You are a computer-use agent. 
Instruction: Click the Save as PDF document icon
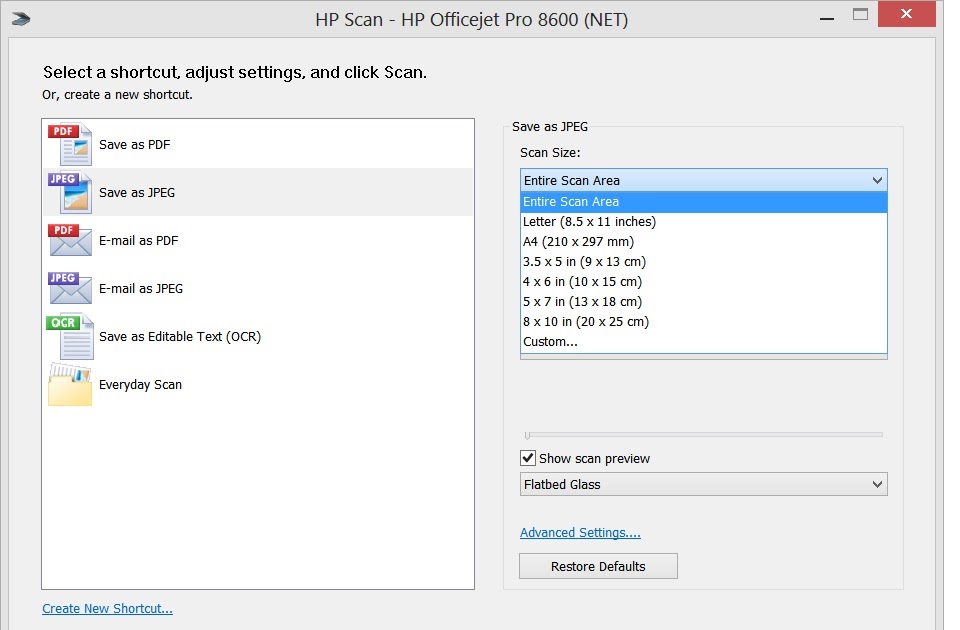70,144
